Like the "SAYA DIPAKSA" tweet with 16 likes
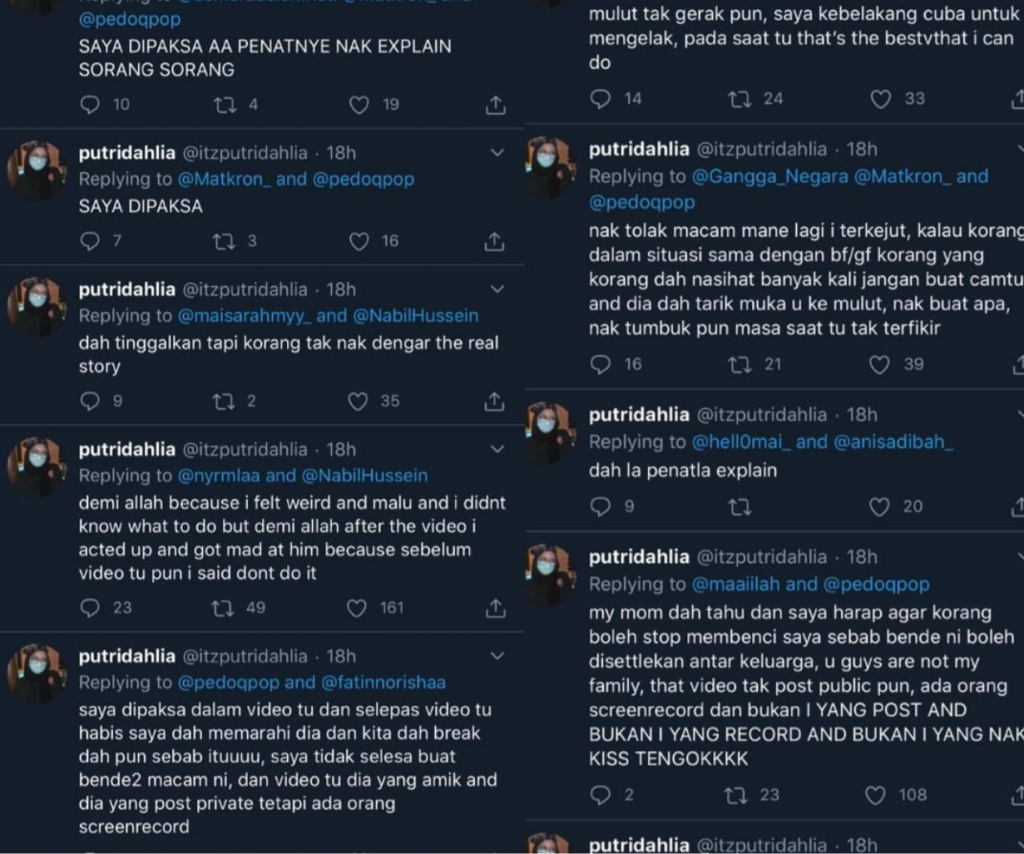Viewport: 1024px width, 854px height. (x=359, y=242)
